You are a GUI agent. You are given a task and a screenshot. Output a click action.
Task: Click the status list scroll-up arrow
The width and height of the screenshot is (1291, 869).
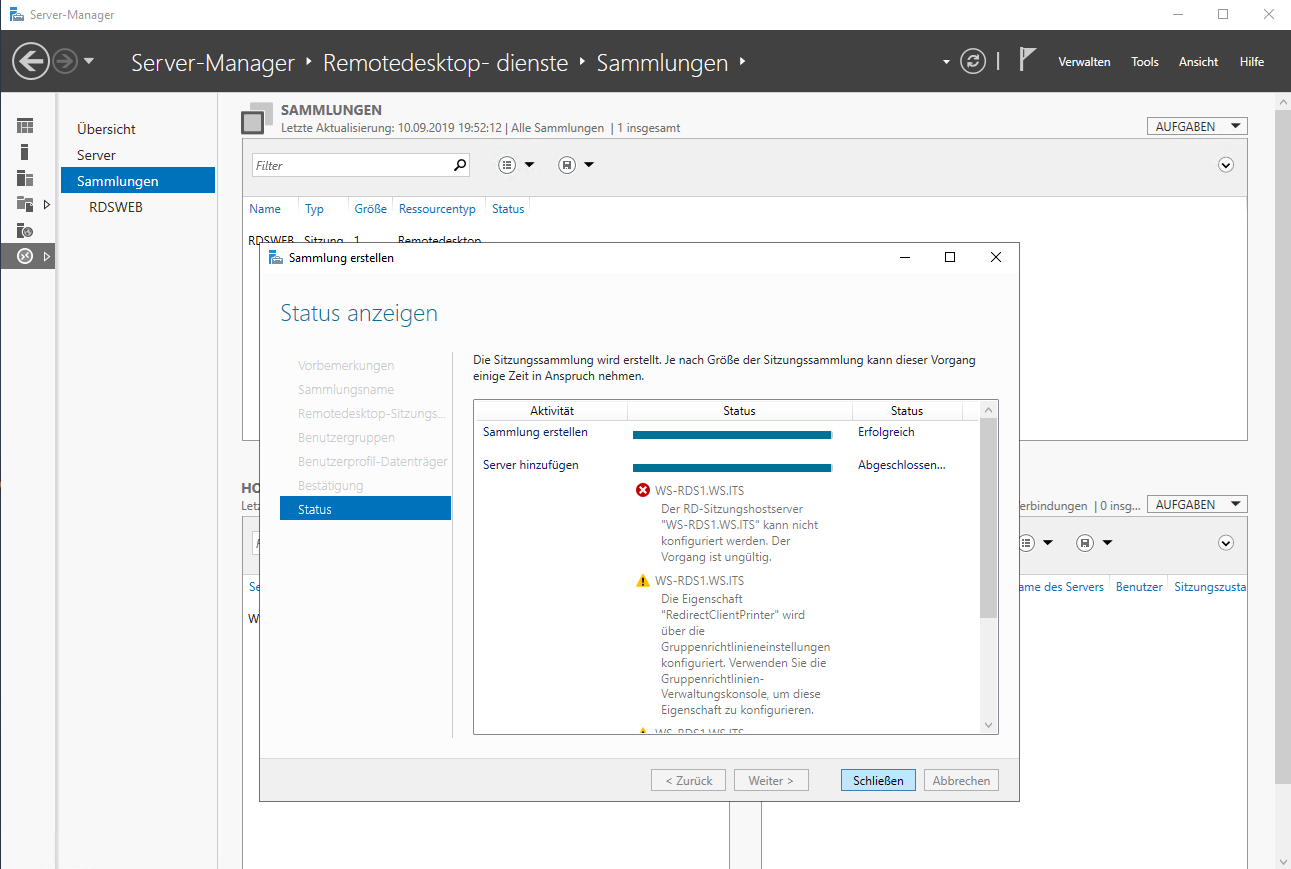point(989,410)
